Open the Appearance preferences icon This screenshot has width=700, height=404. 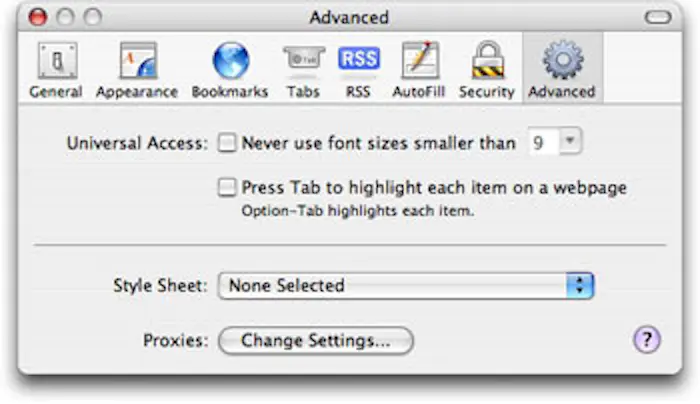pyautogui.click(x=137, y=62)
